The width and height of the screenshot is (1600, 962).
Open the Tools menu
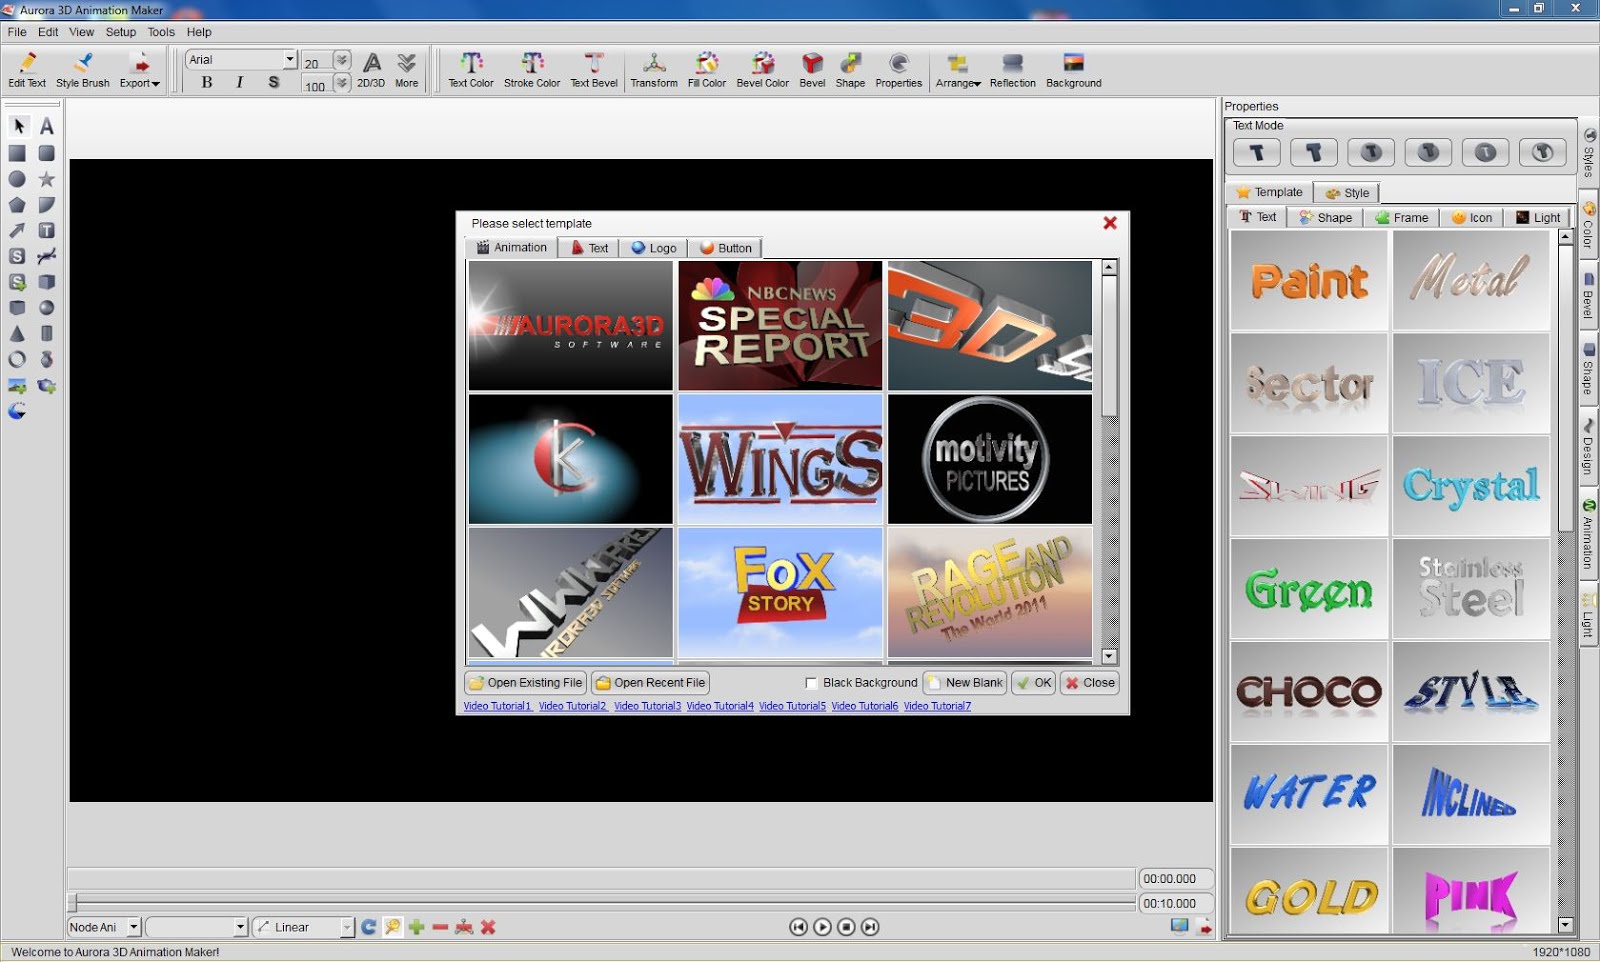[x=161, y=32]
